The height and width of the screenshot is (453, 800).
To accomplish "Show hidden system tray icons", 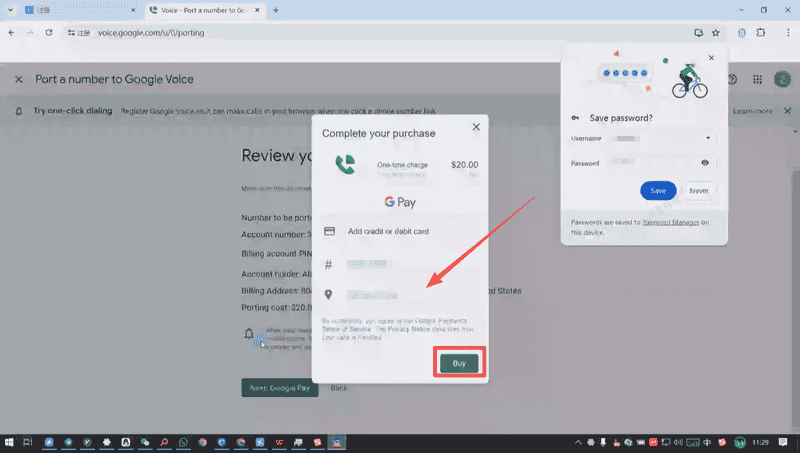I will coord(578,442).
